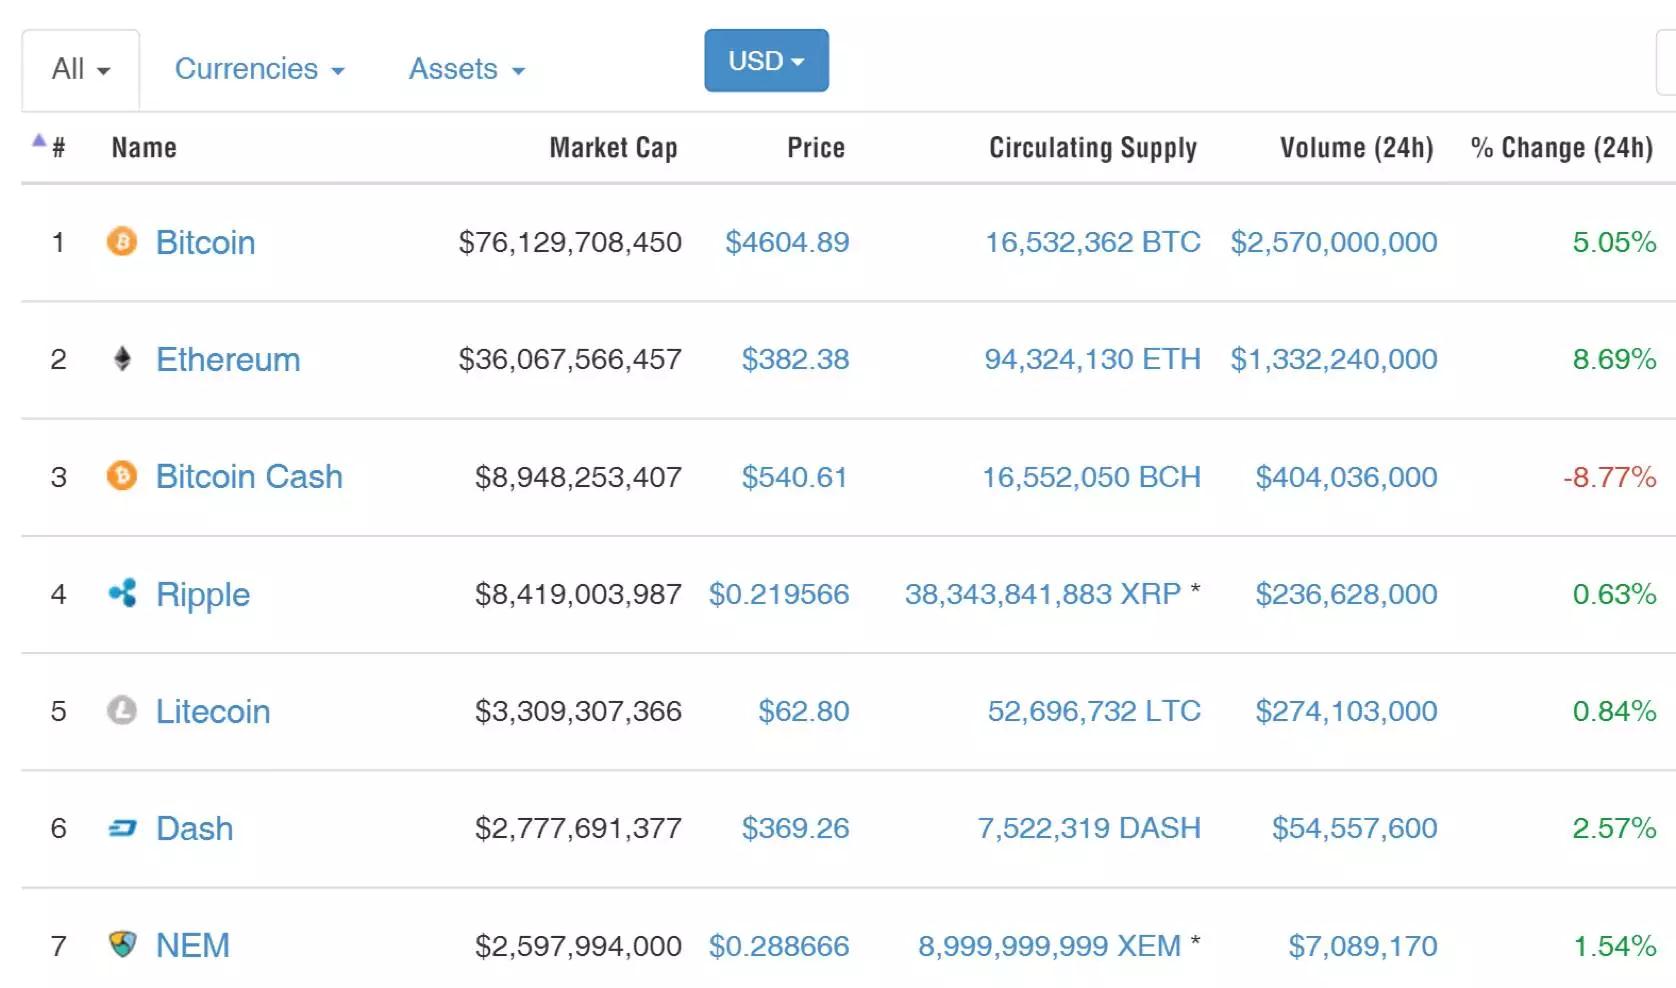The image size is (1676, 988).
Task: Open the Ethereum name link
Action: (x=228, y=359)
